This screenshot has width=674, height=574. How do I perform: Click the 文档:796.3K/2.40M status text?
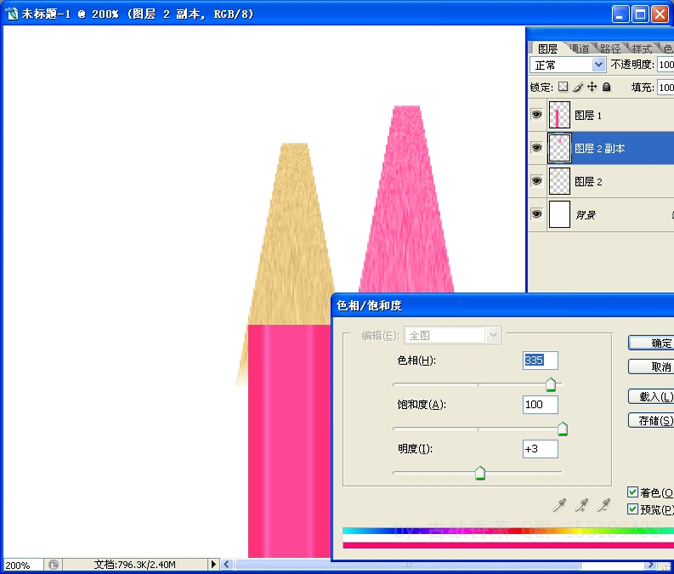click(135, 565)
